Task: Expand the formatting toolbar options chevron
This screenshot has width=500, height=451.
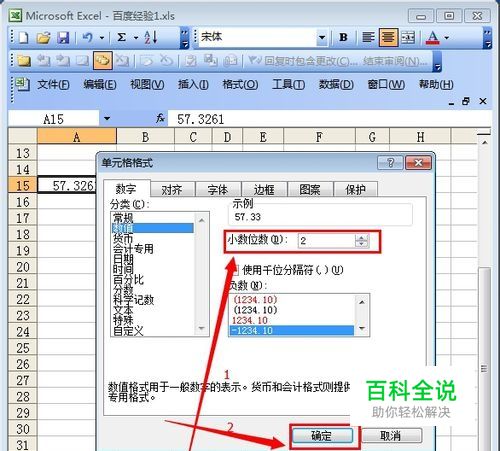Action: pos(487,38)
